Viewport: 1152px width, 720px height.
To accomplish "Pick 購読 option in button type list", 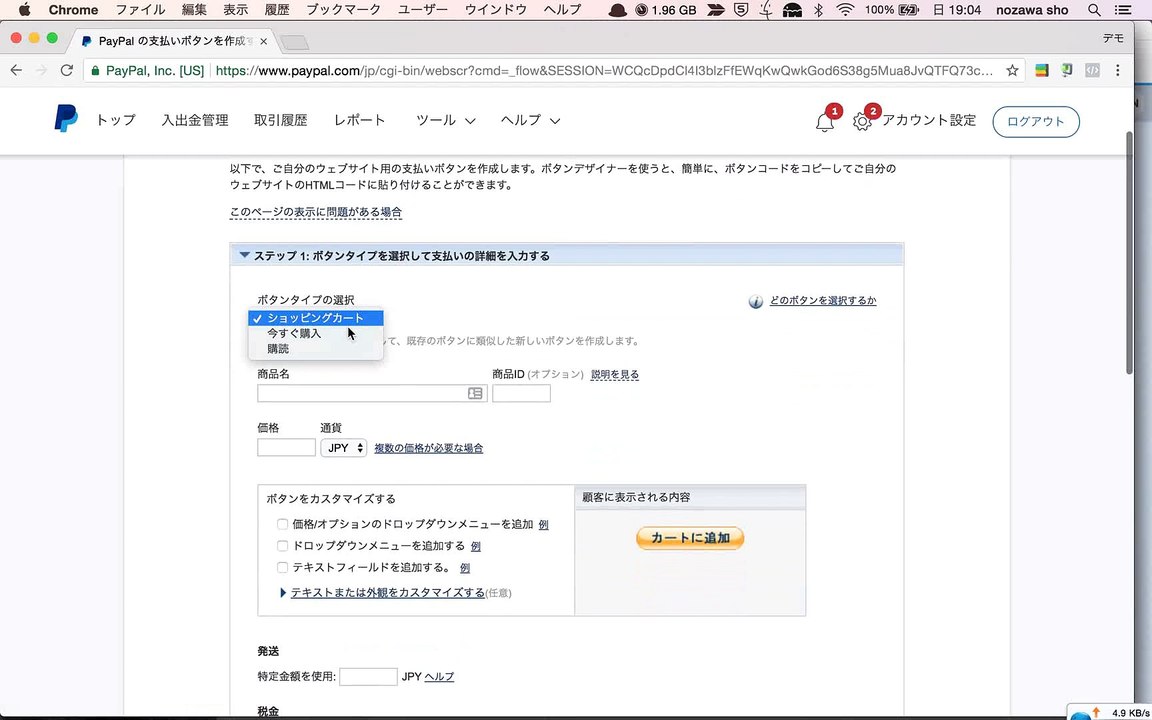I will click(x=316, y=348).
